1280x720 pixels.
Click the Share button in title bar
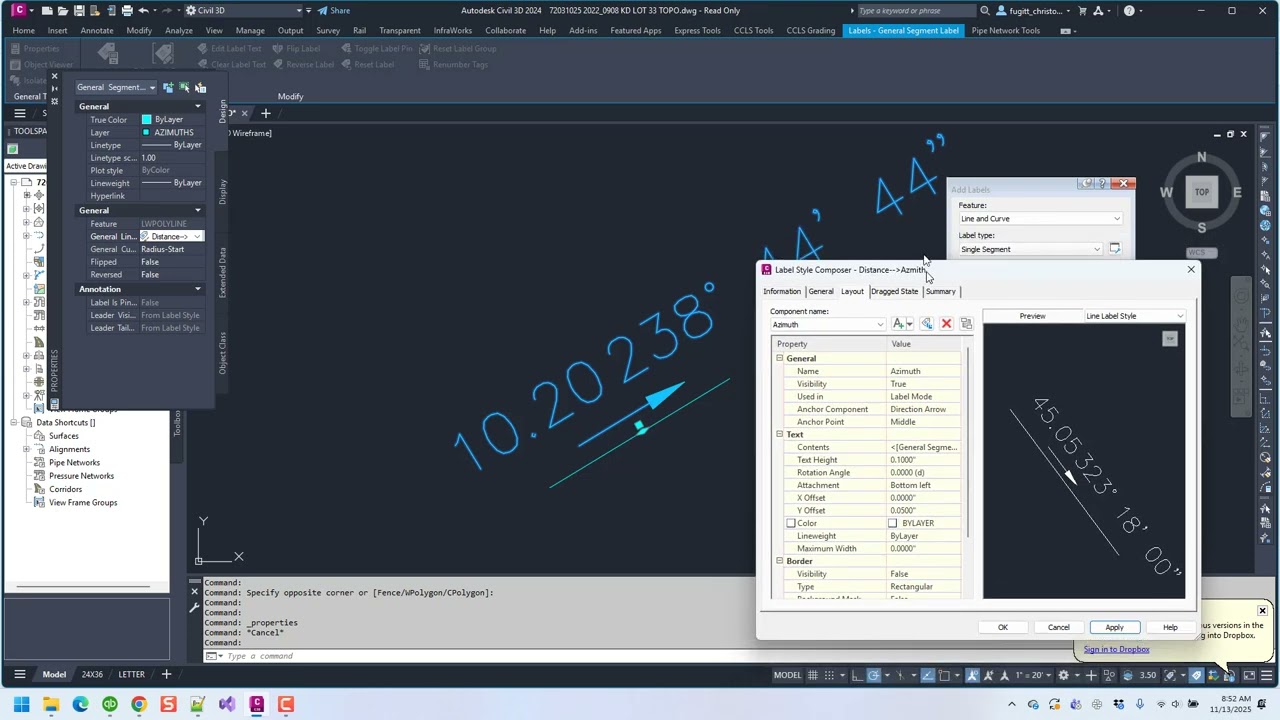pos(334,10)
